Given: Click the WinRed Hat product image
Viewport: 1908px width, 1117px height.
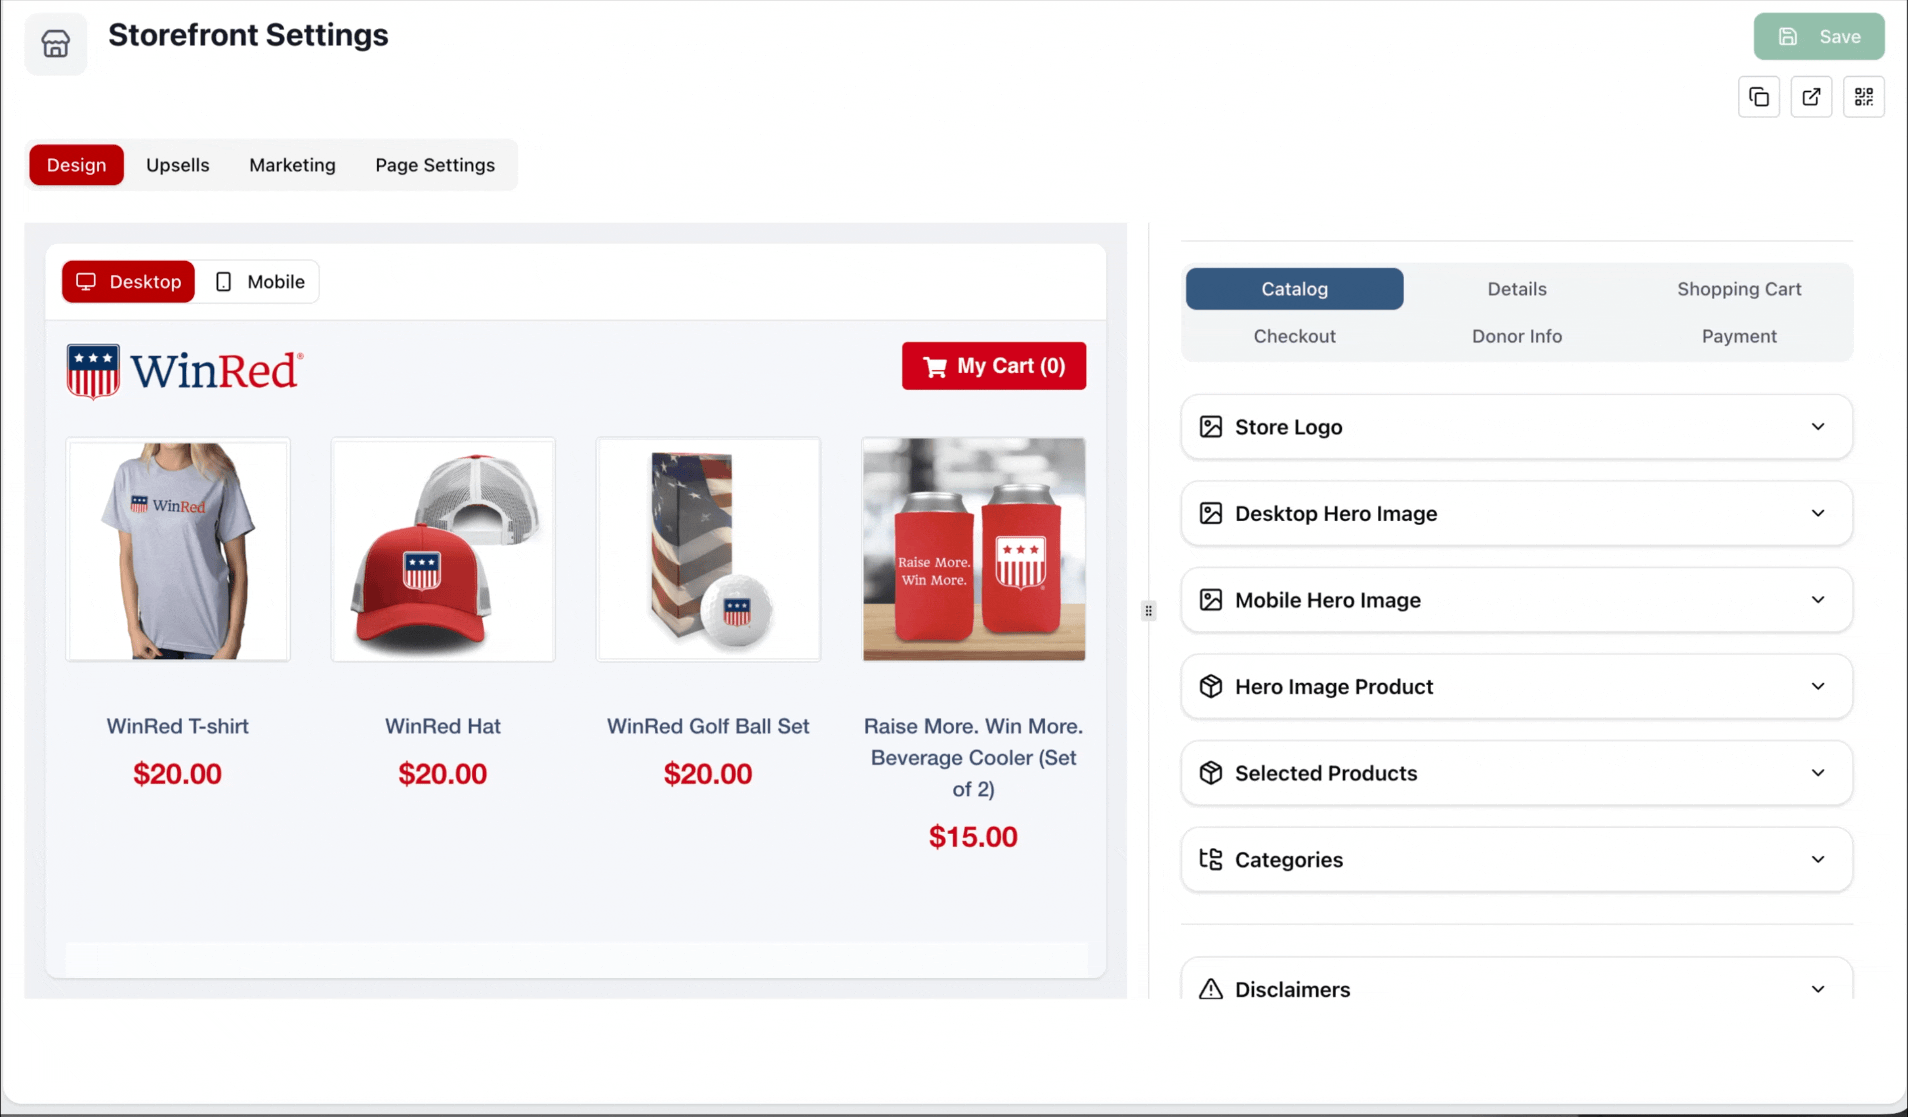Looking at the screenshot, I should pos(443,549).
